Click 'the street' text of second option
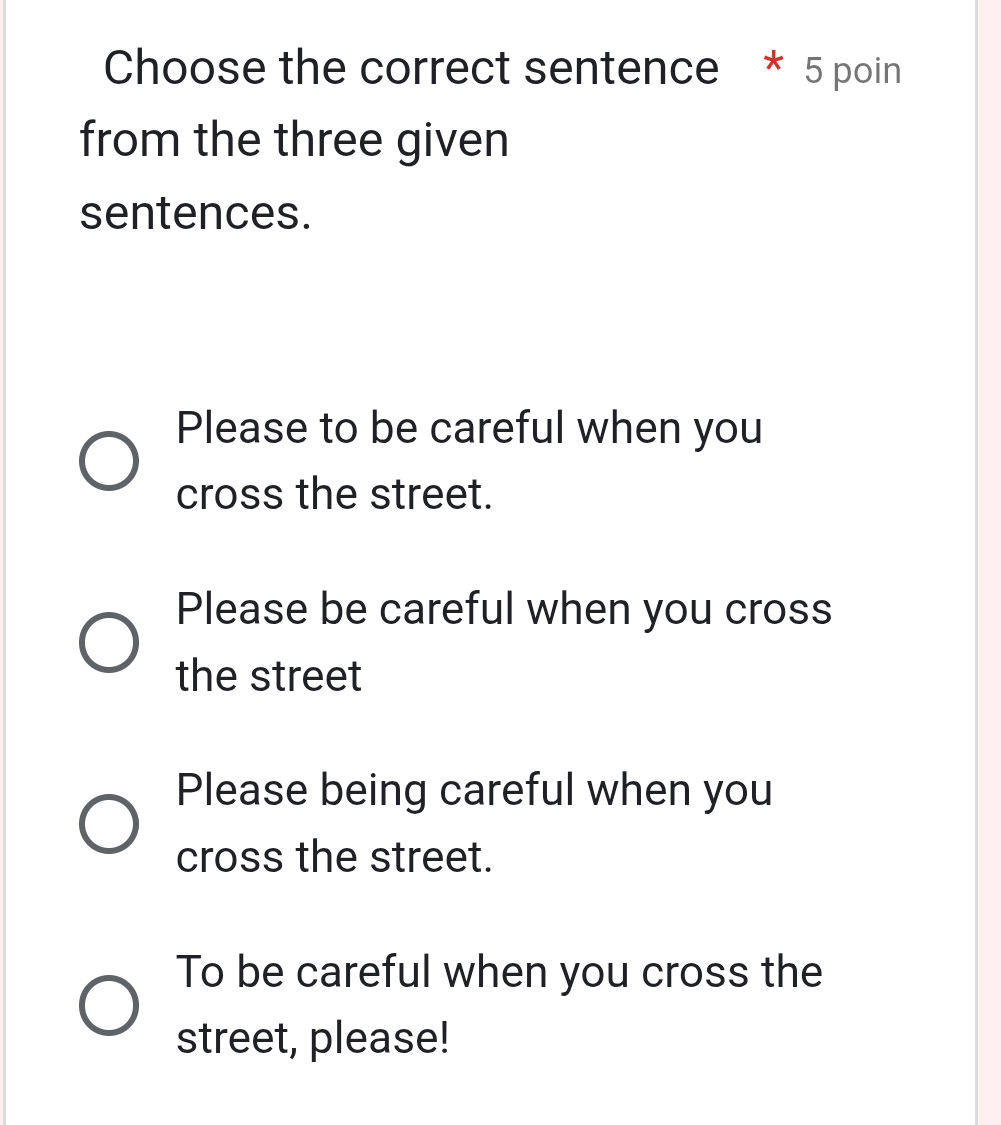The width and height of the screenshot is (1001, 1125). click(x=268, y=675)
